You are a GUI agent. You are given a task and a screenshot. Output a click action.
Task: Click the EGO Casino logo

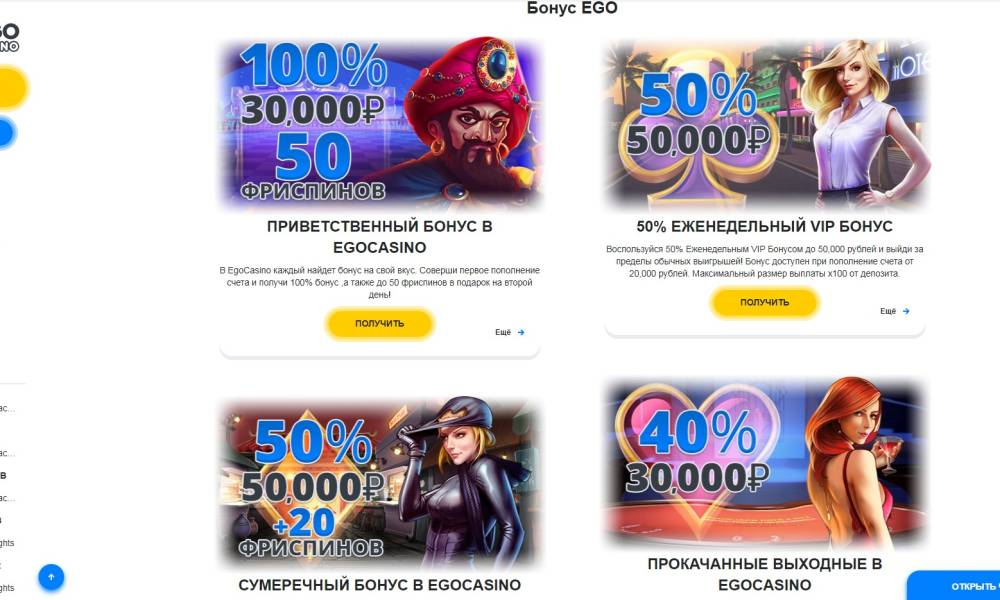tap(9, 37)
